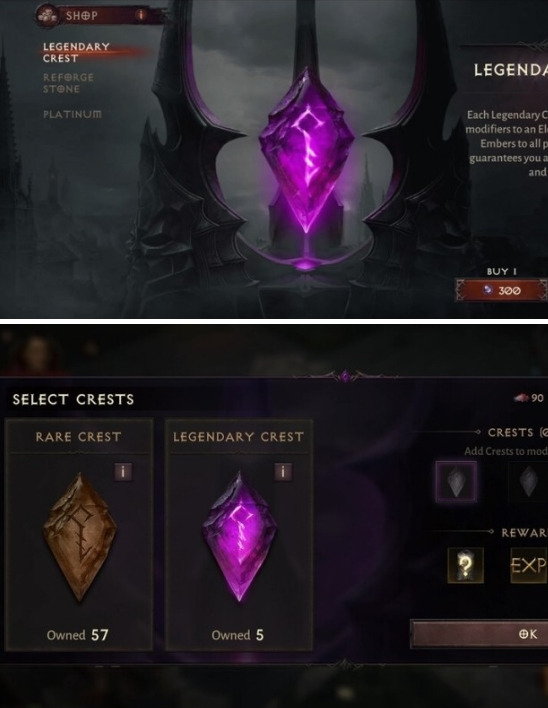This screenshot has height=708, width=548.
Task: Select the brown Rare Crest gem
Action: click(80, 537)
